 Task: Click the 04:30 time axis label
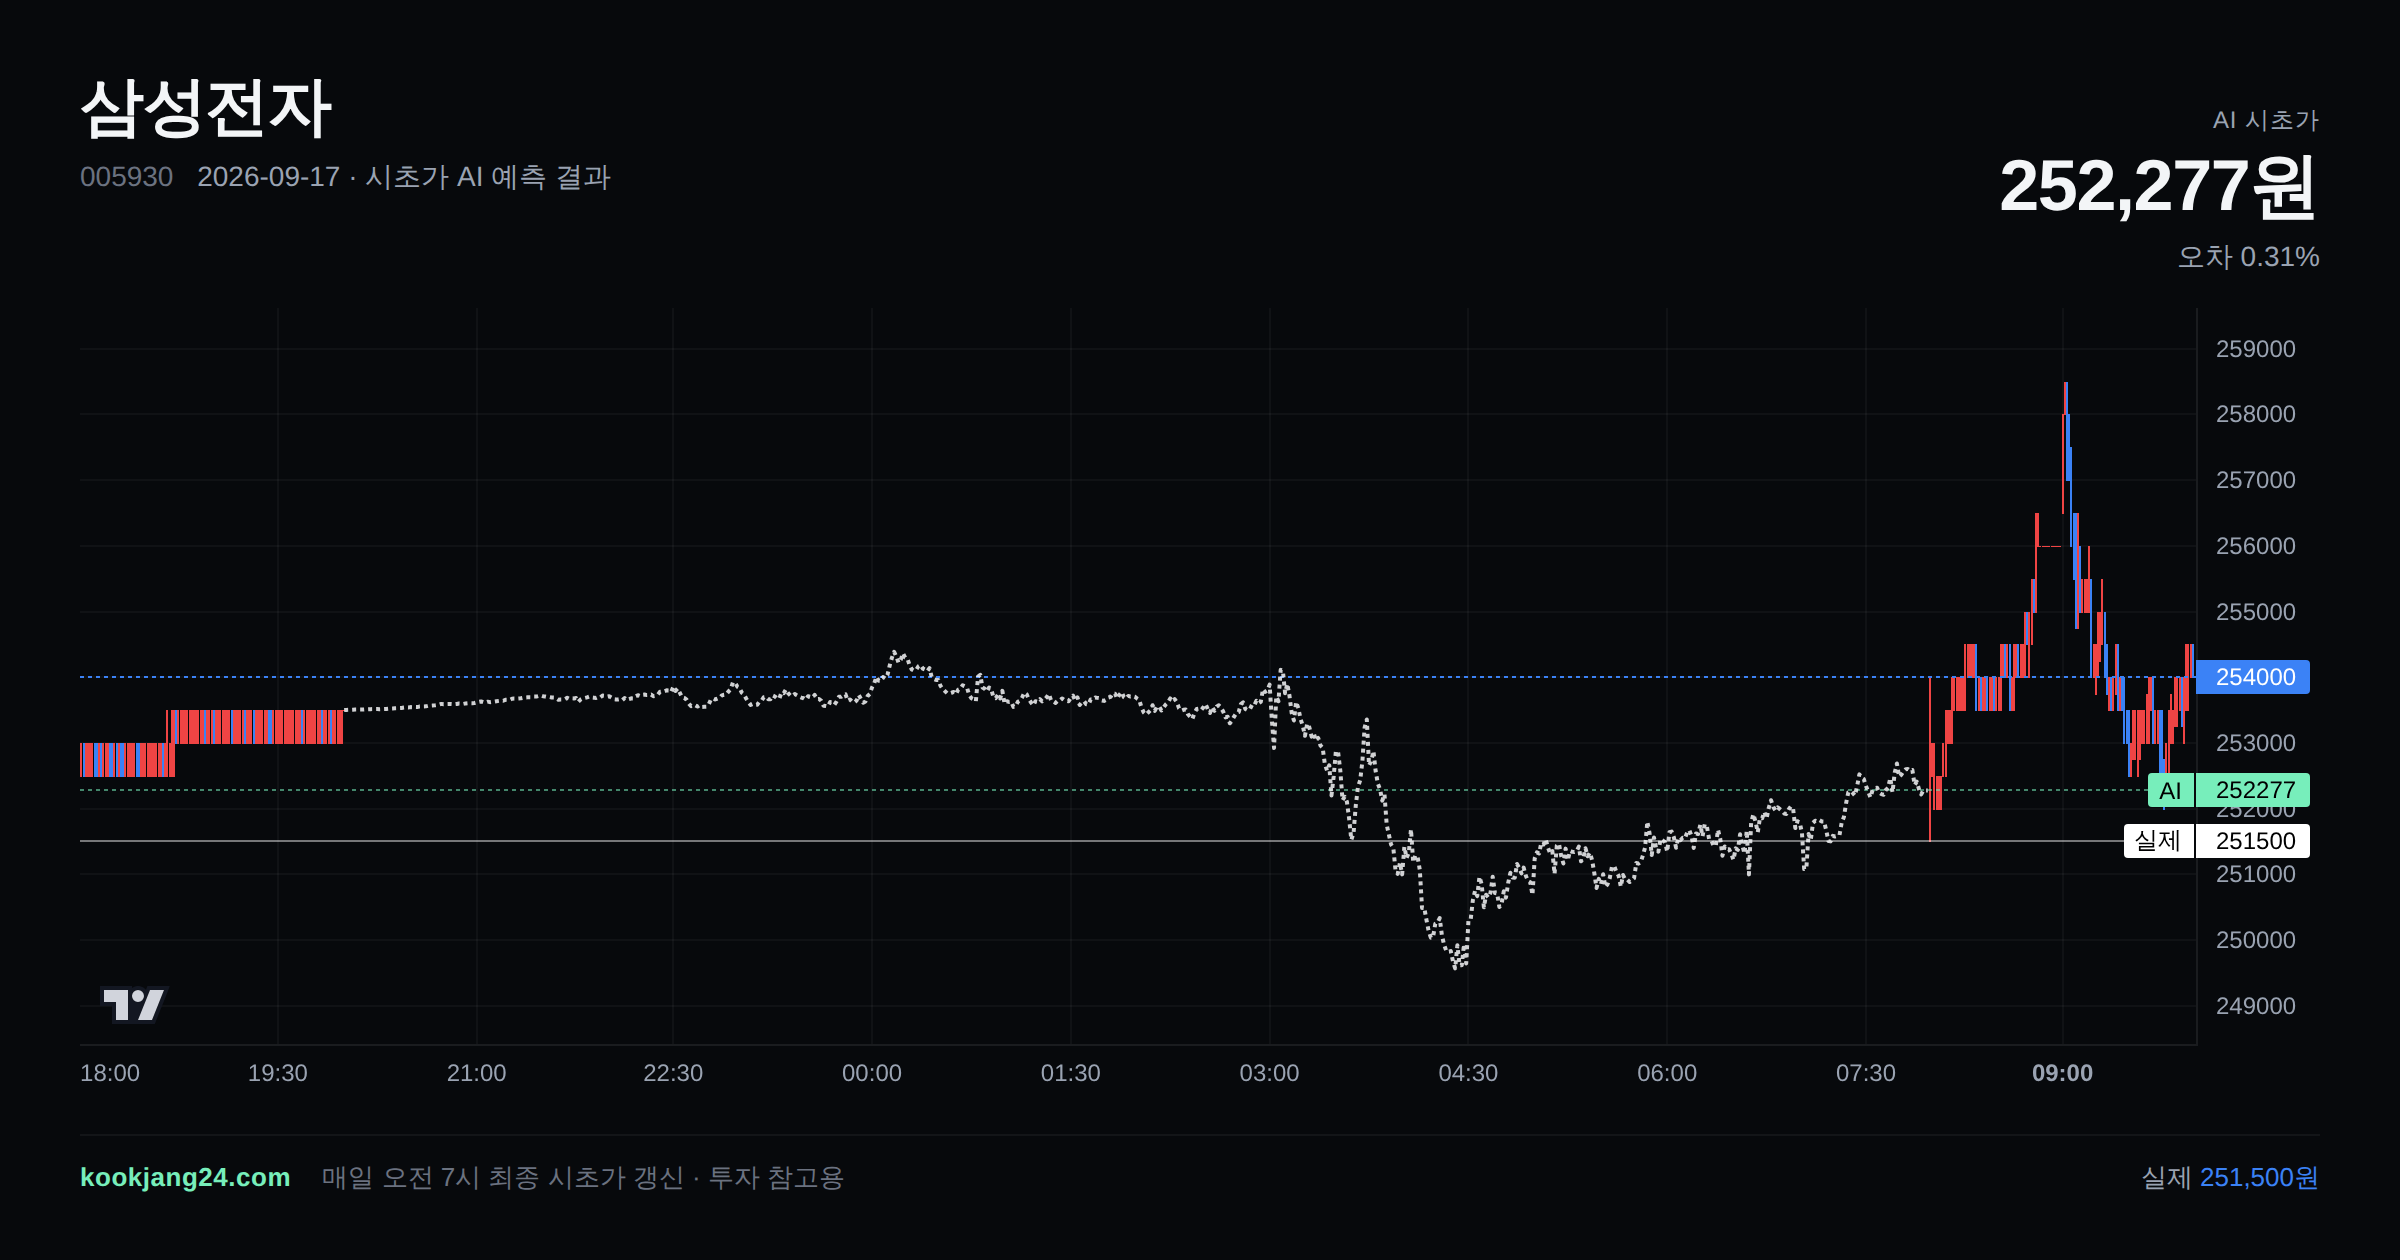click(x=1468, y=1073)
